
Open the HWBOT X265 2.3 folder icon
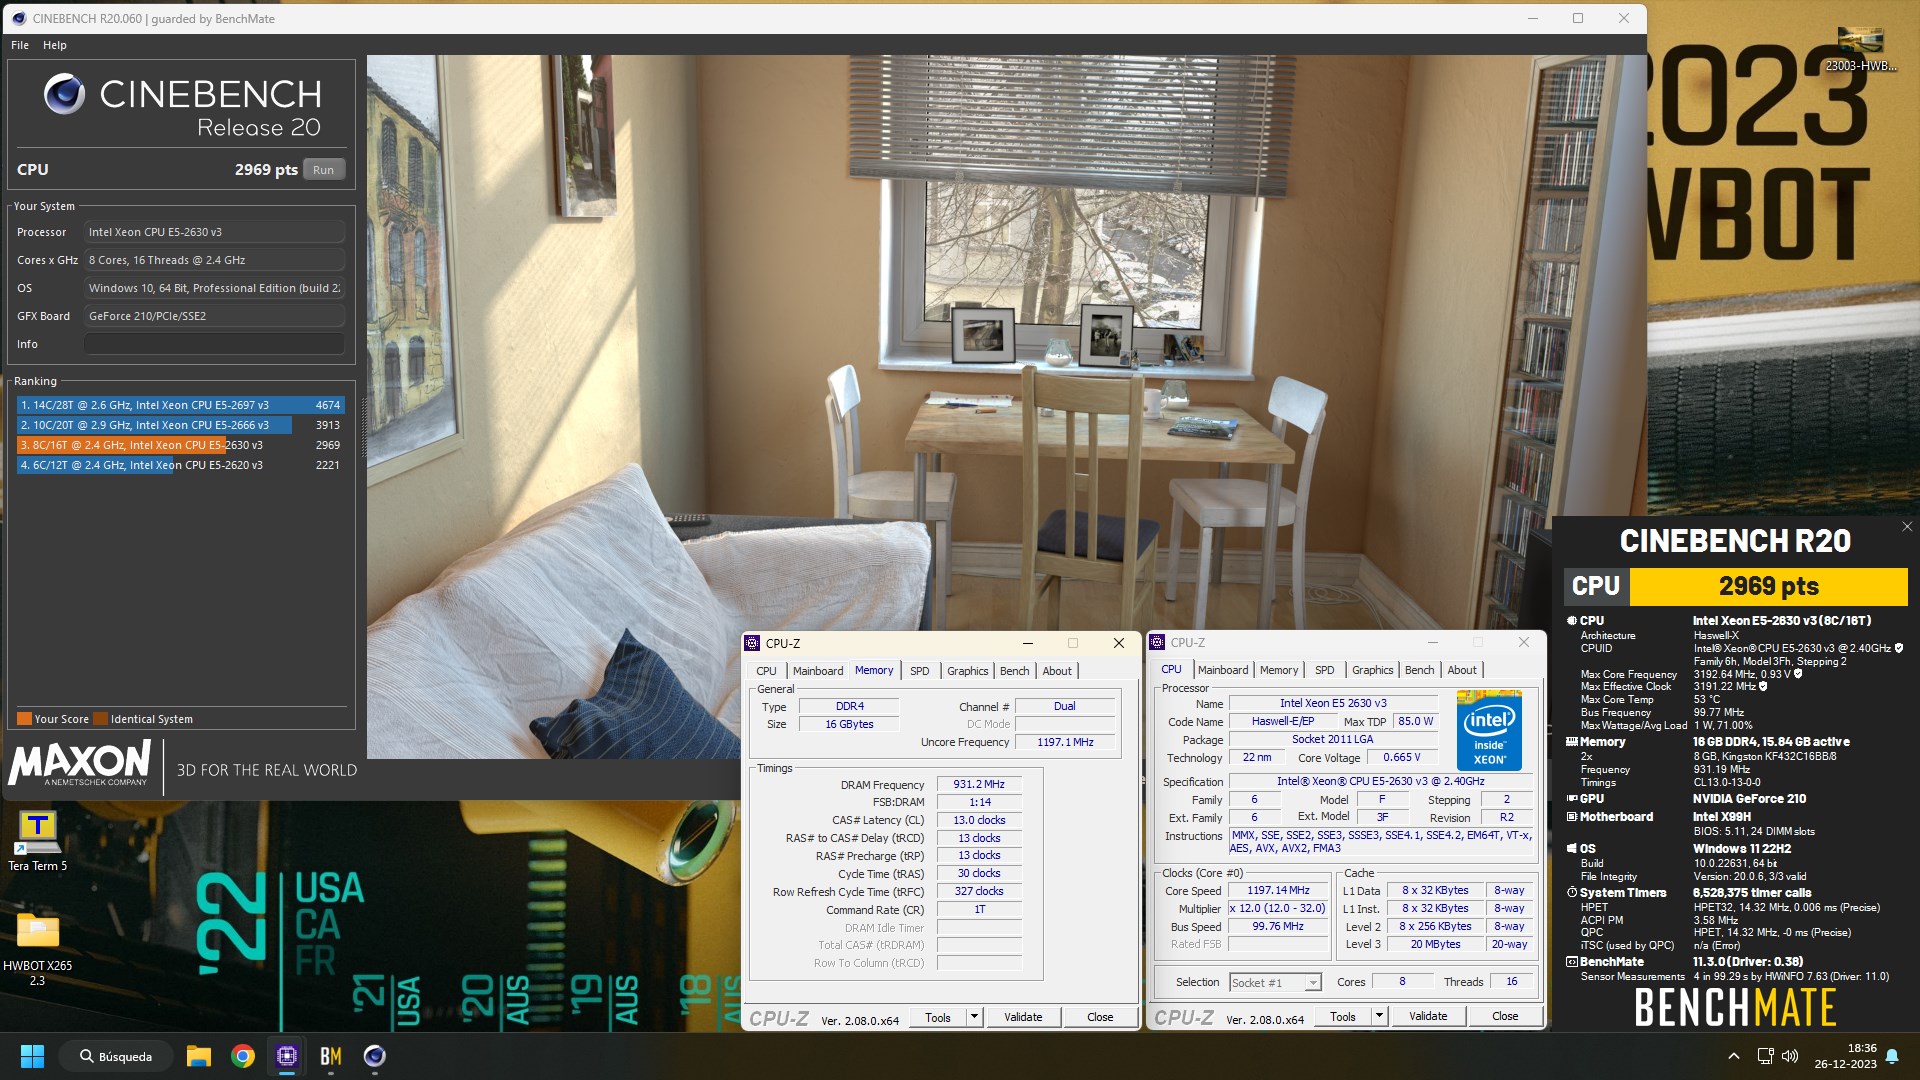[38, 947]
